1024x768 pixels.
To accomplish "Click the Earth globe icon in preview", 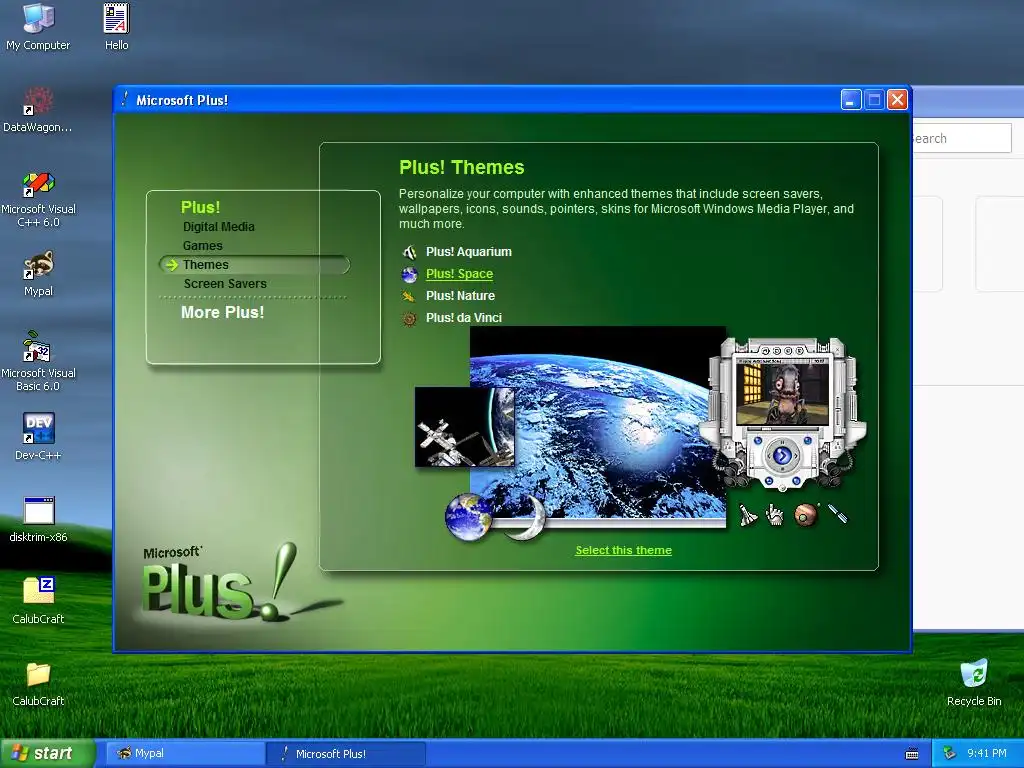I will 468,517.
